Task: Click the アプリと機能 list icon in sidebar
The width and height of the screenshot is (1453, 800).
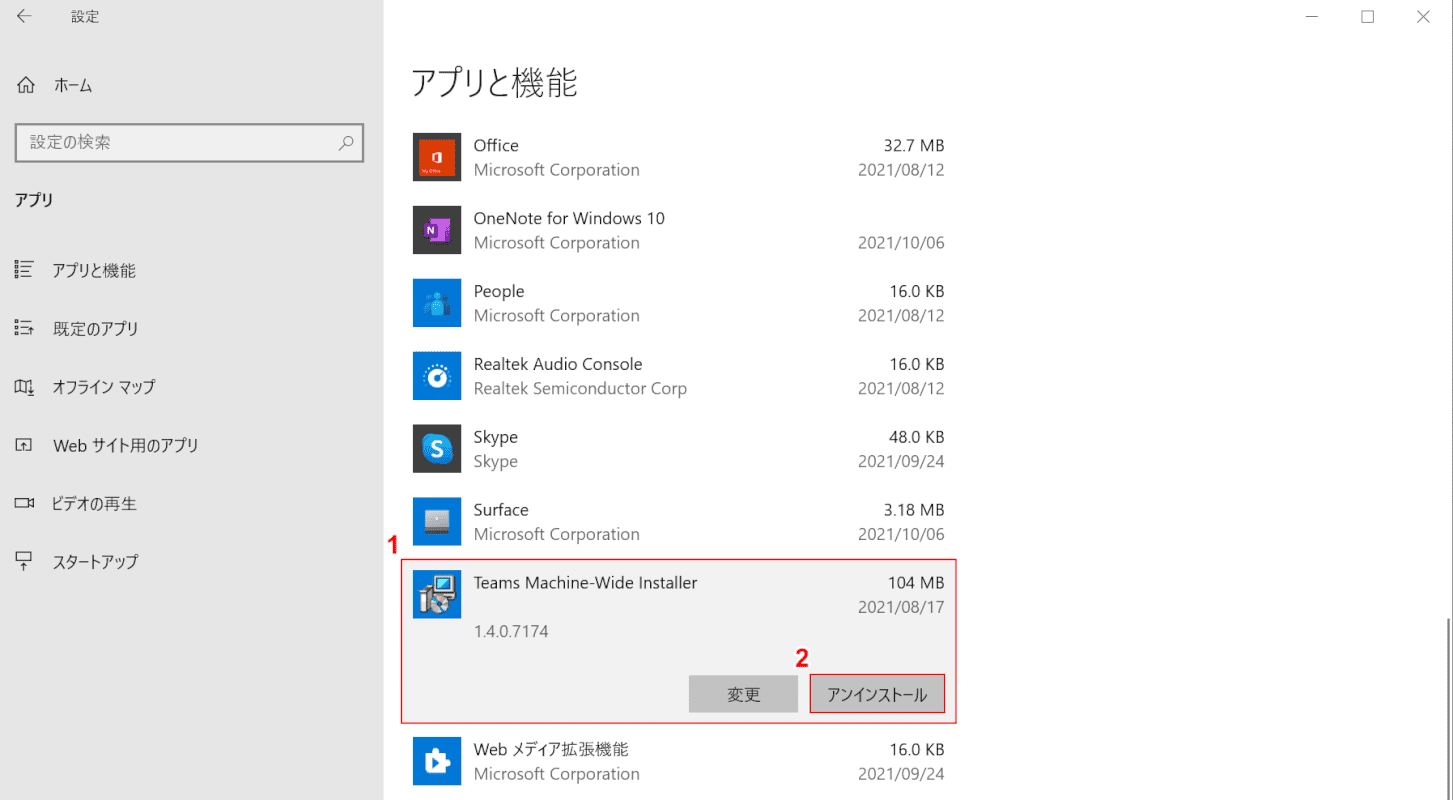Action: point(25,270)
